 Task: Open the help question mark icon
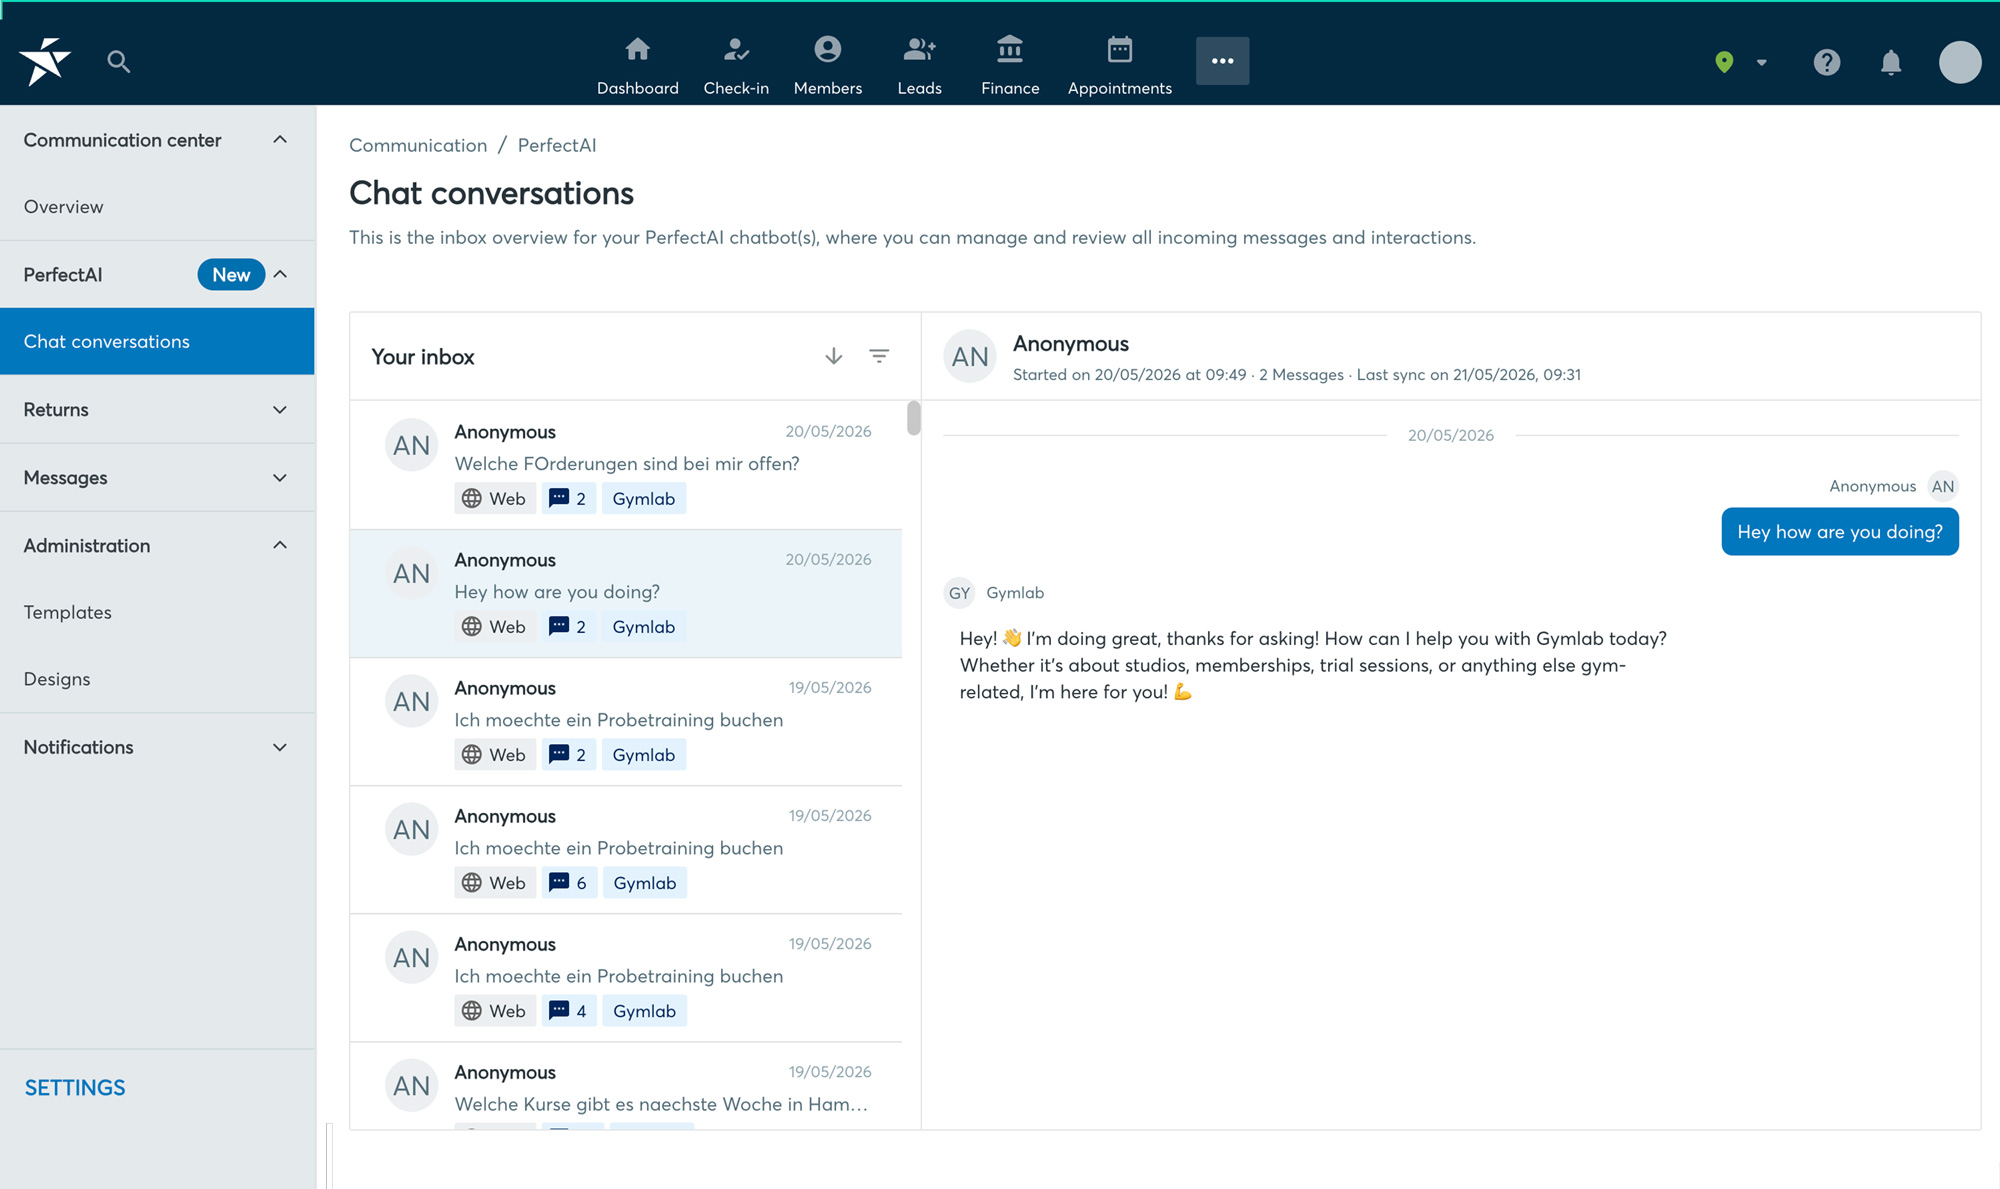[1826, 62]
